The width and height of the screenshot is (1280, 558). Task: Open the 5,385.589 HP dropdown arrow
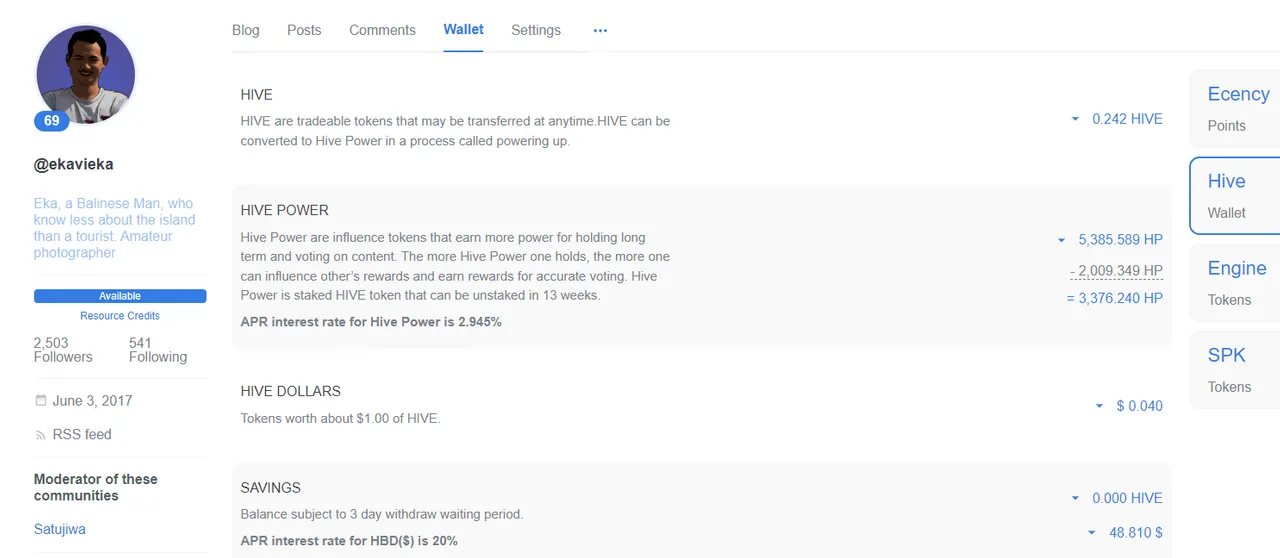tap(1061, 240)
